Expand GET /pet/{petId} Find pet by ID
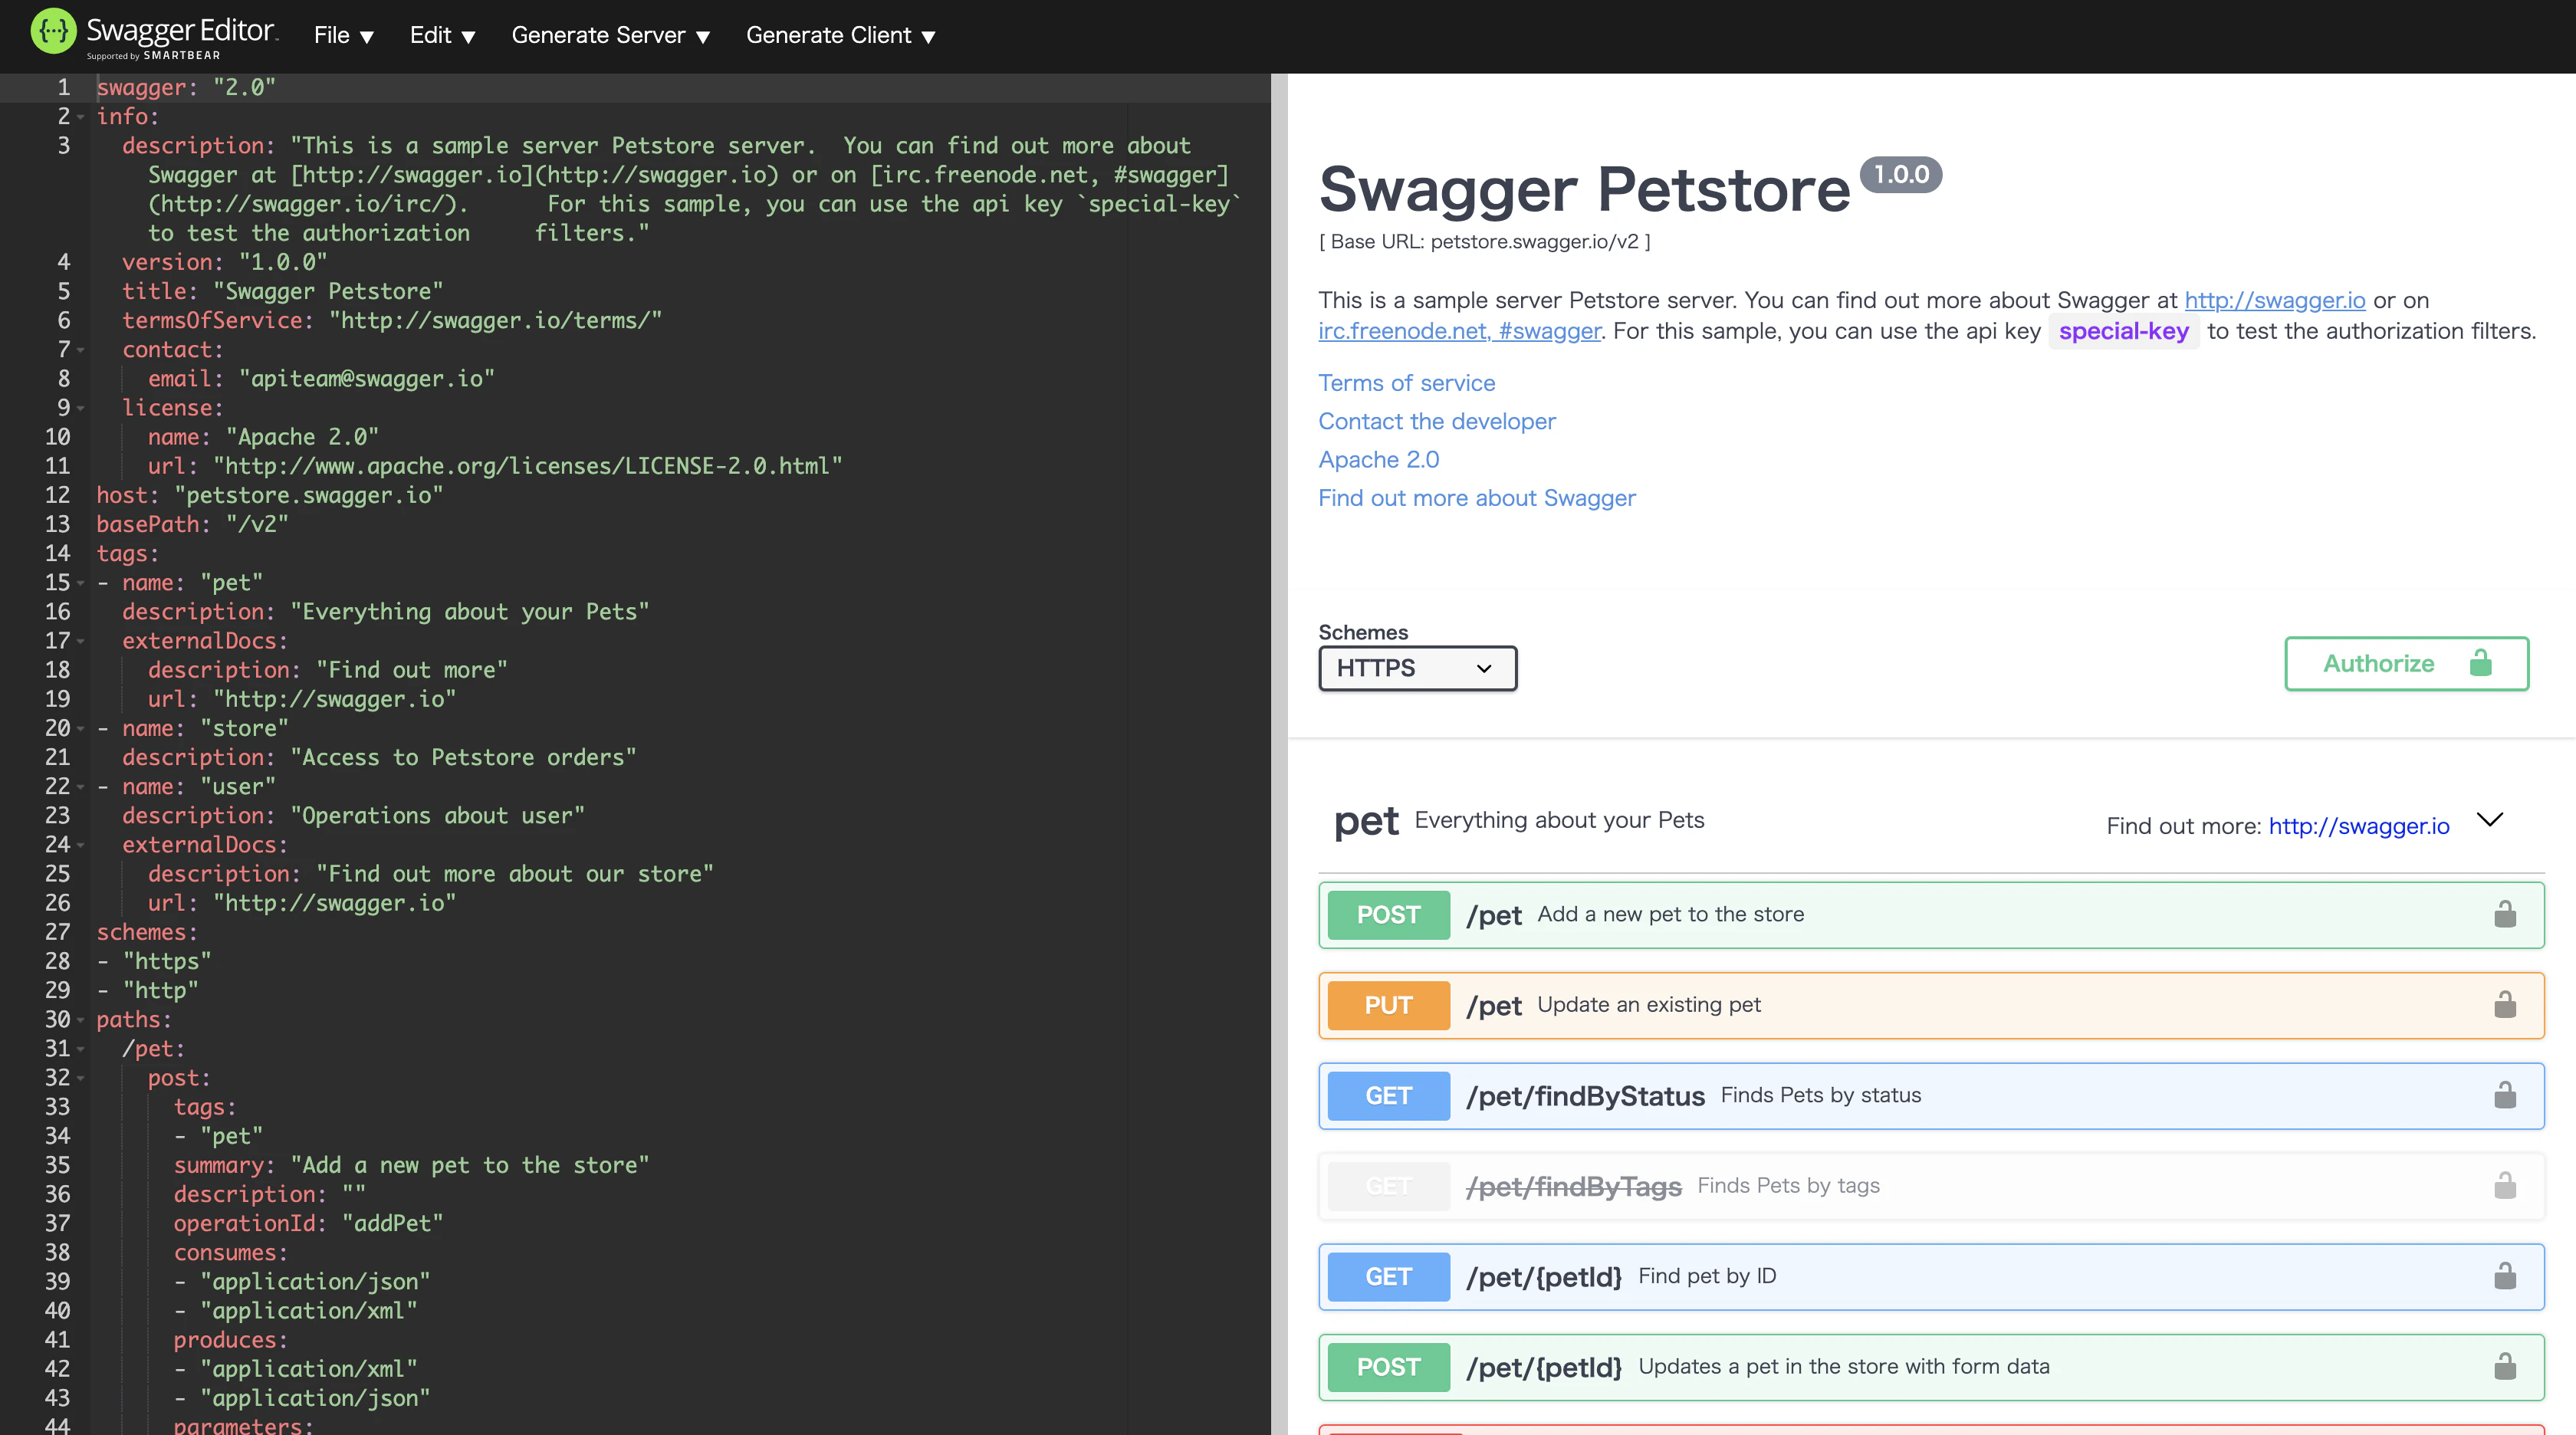 pyautogui.click(x=1931, y=1276)
